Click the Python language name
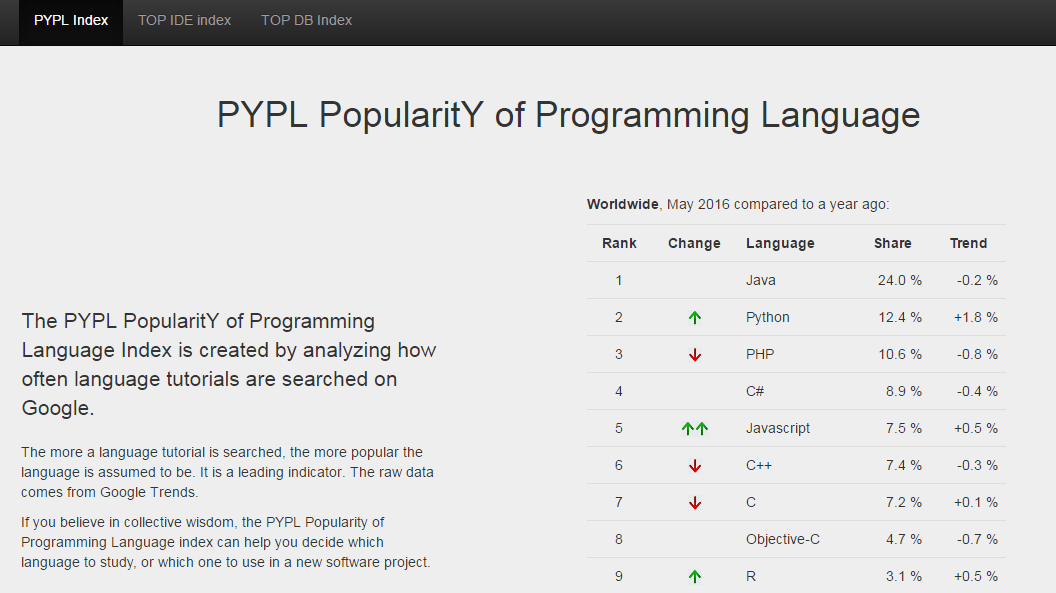1056x593 pixels. 767,317
